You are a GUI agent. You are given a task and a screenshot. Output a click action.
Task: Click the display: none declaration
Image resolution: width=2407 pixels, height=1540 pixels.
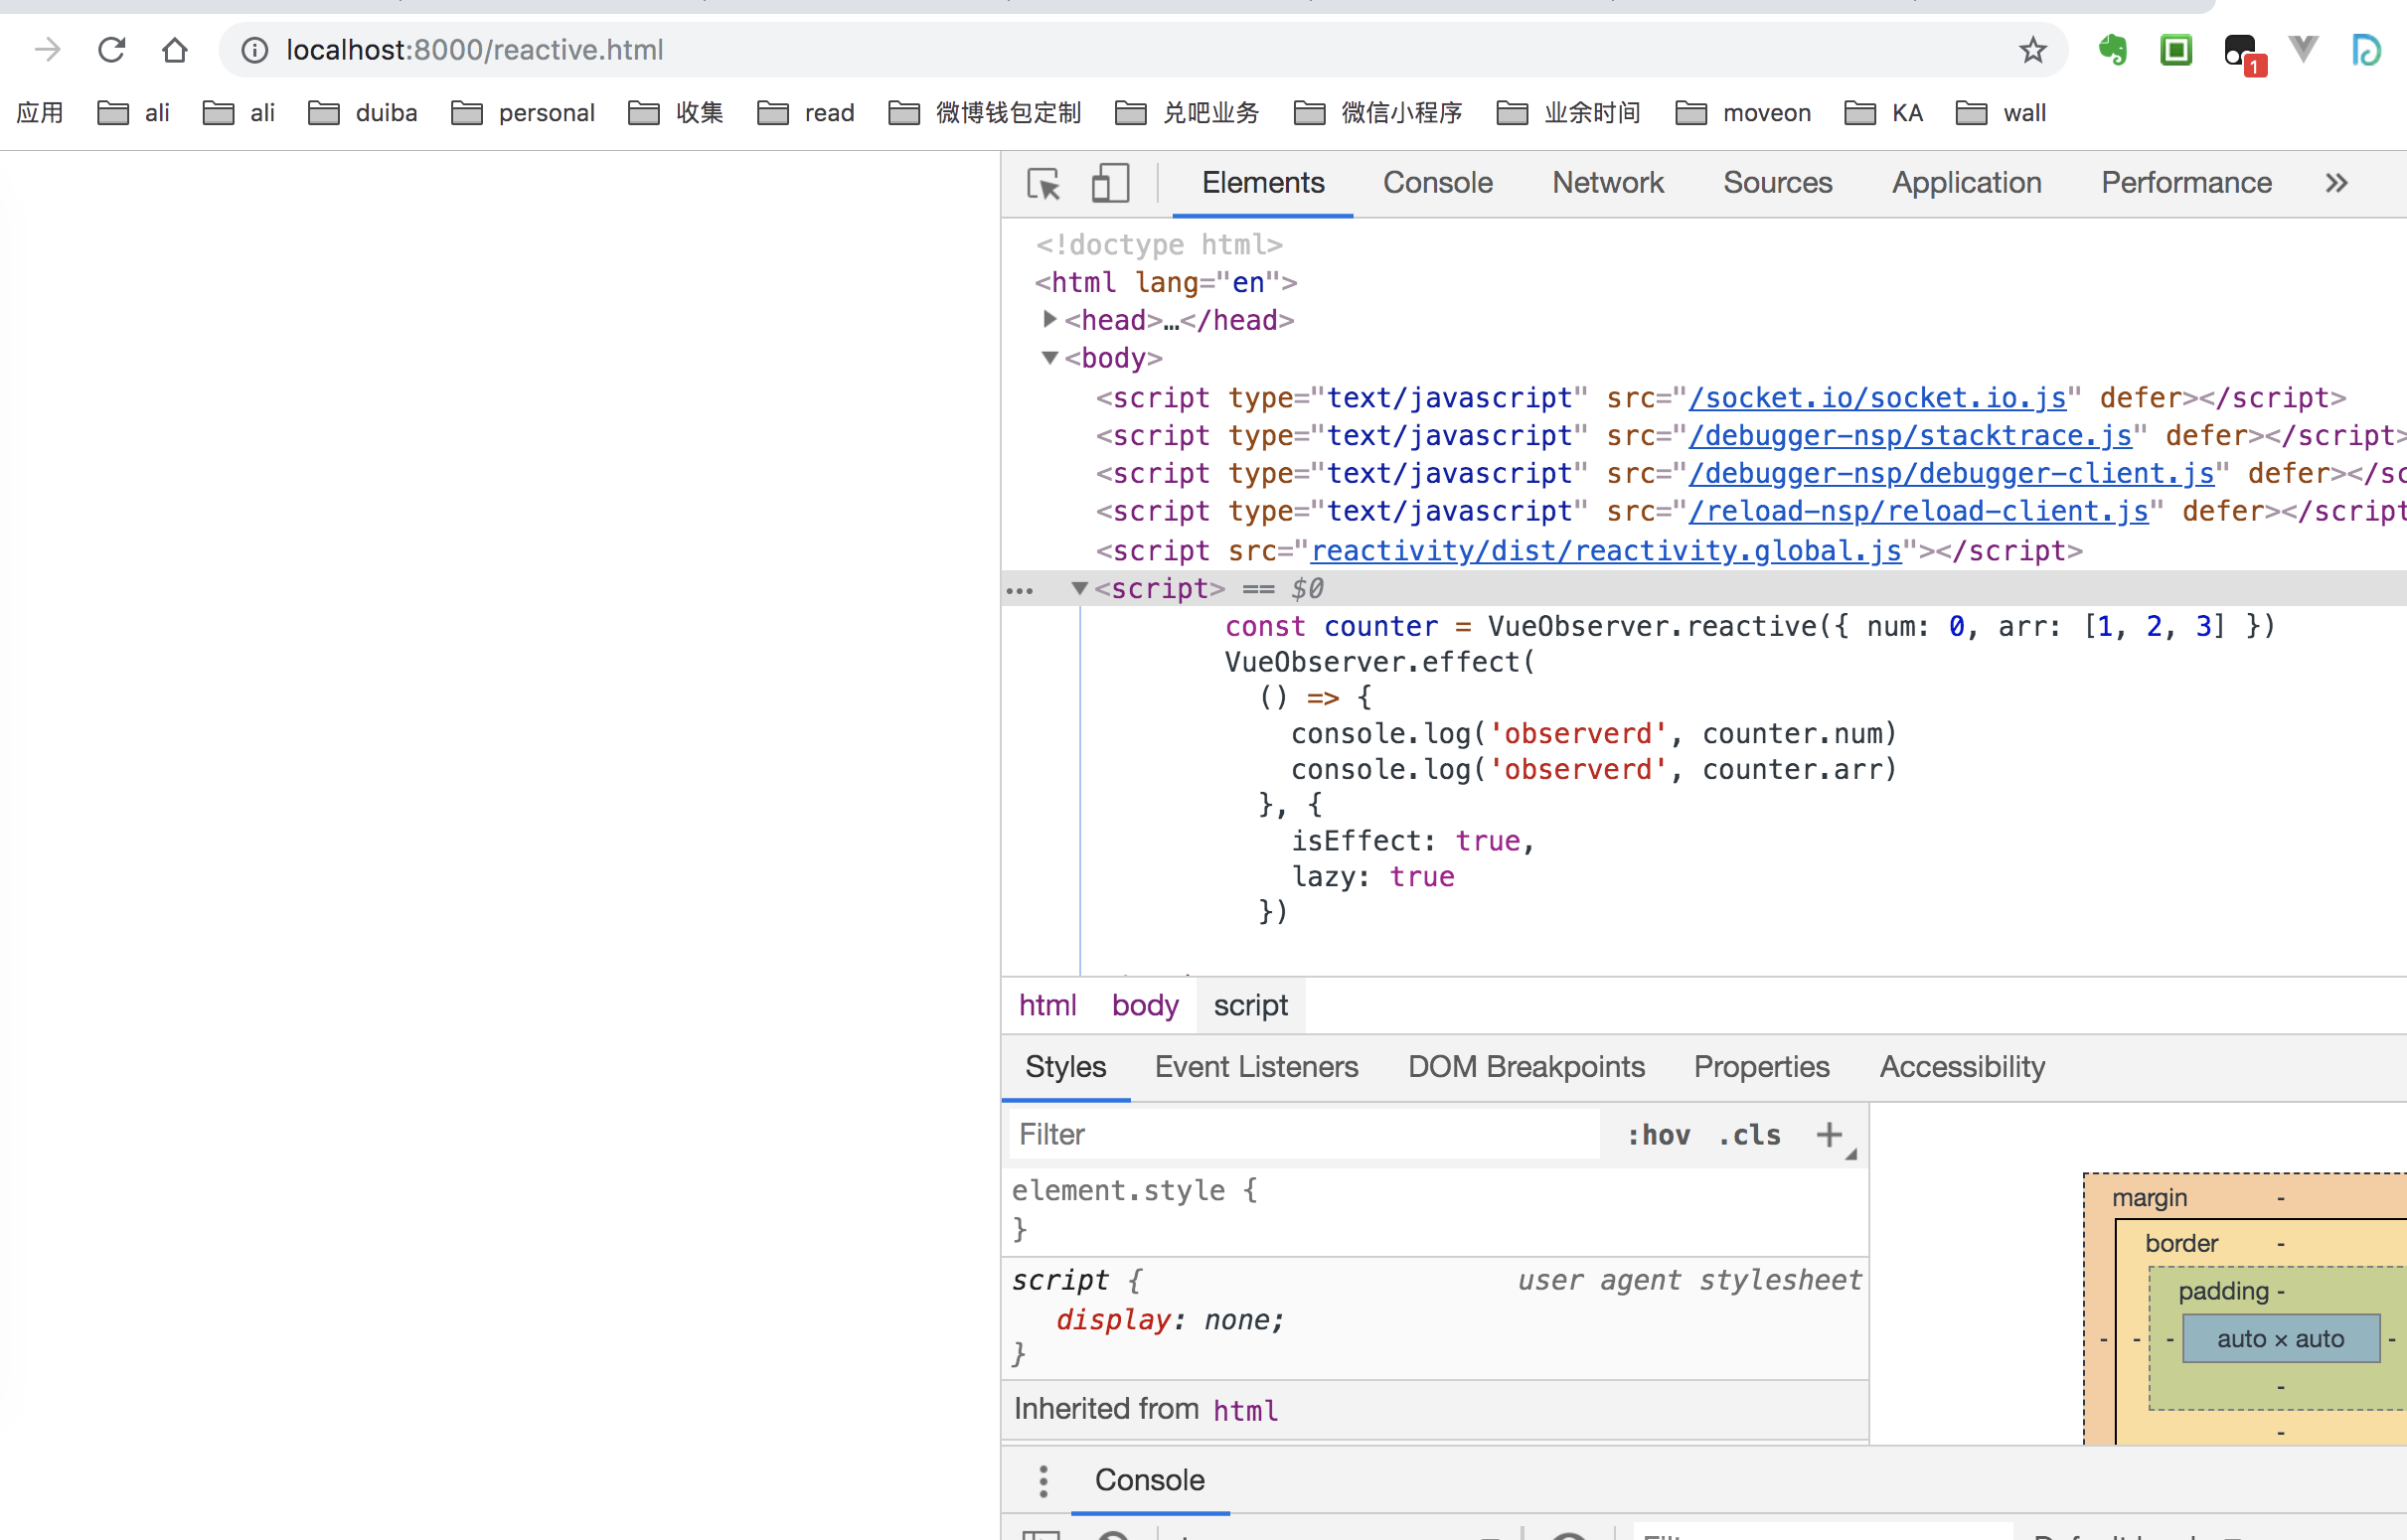[1170, 1320]
